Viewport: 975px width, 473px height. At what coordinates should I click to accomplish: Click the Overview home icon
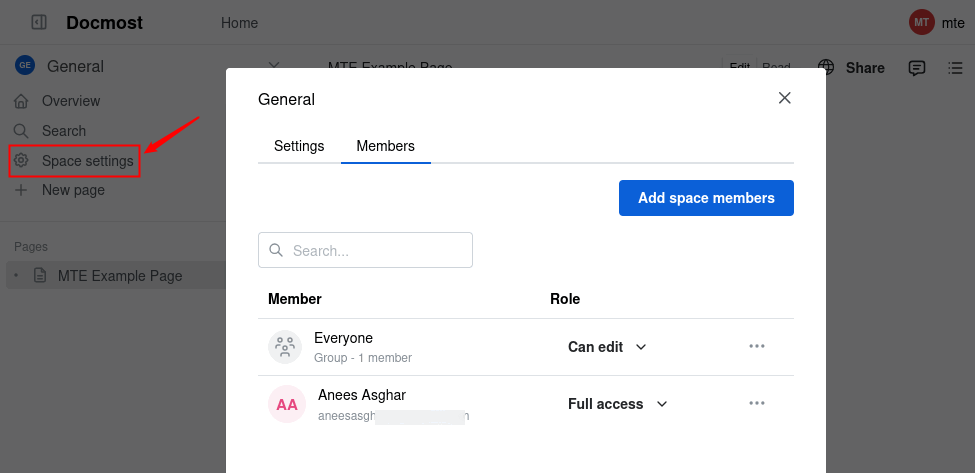click(x=21, y=101)
